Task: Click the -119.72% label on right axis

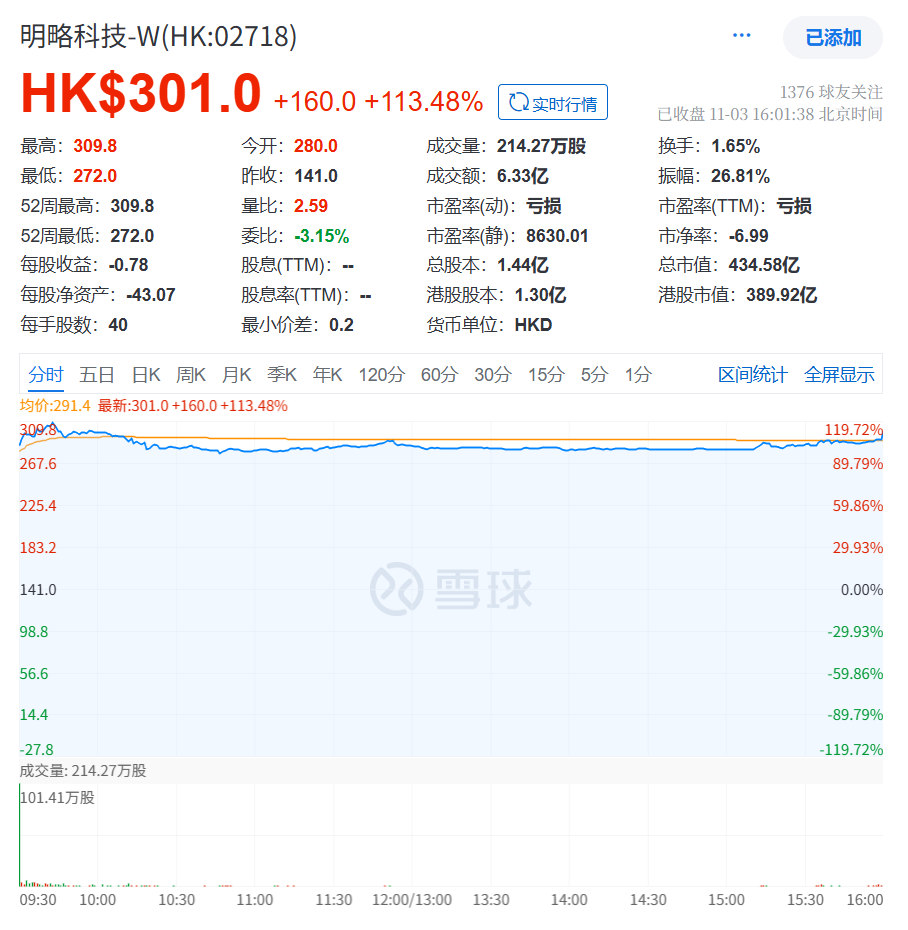Action: 851,750
